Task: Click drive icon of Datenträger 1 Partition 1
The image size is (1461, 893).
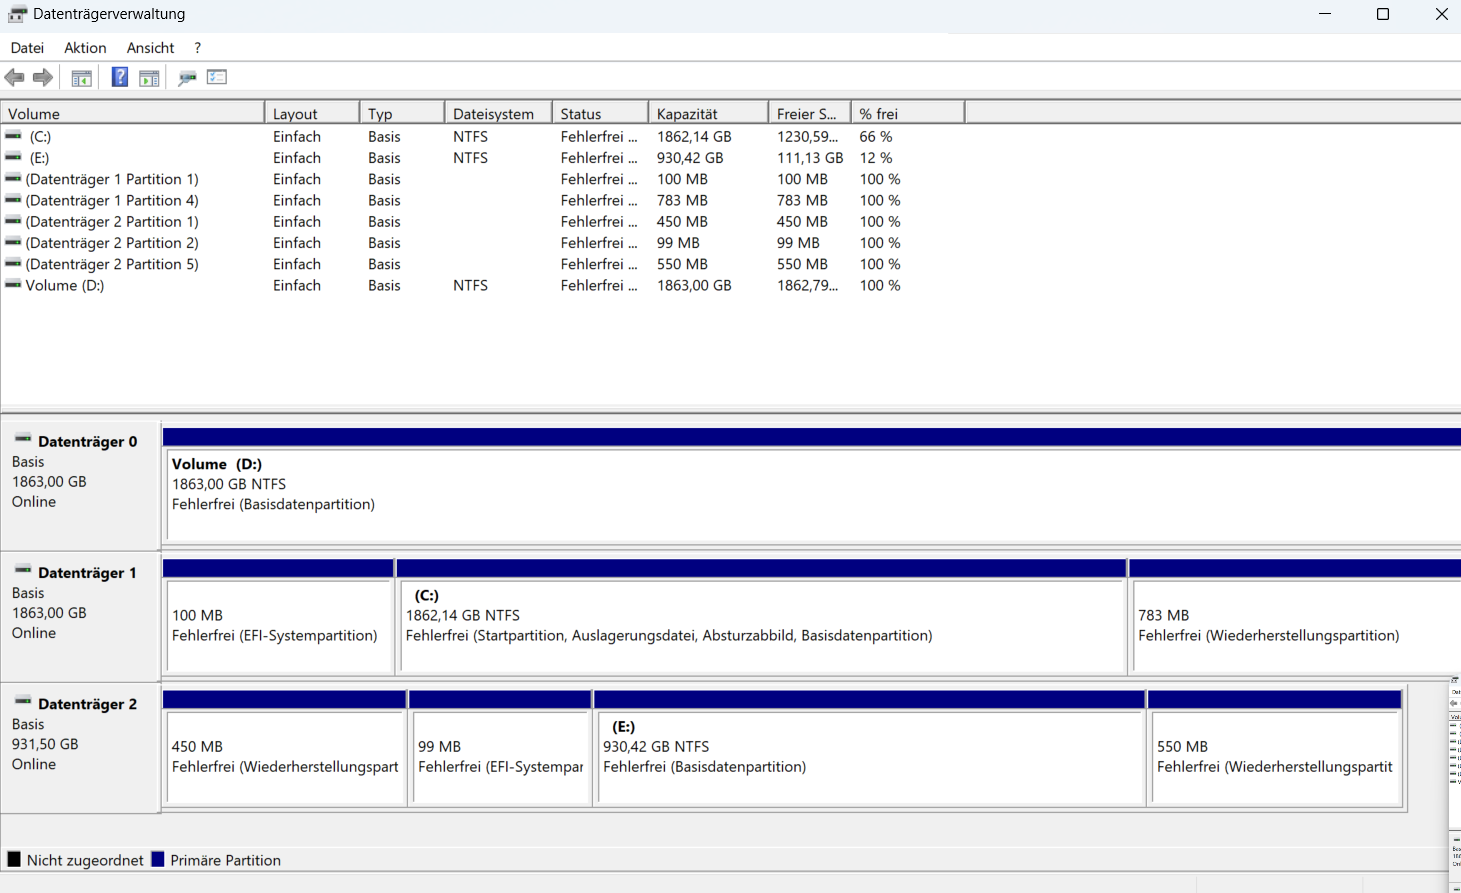Action: tap(13, 178)
